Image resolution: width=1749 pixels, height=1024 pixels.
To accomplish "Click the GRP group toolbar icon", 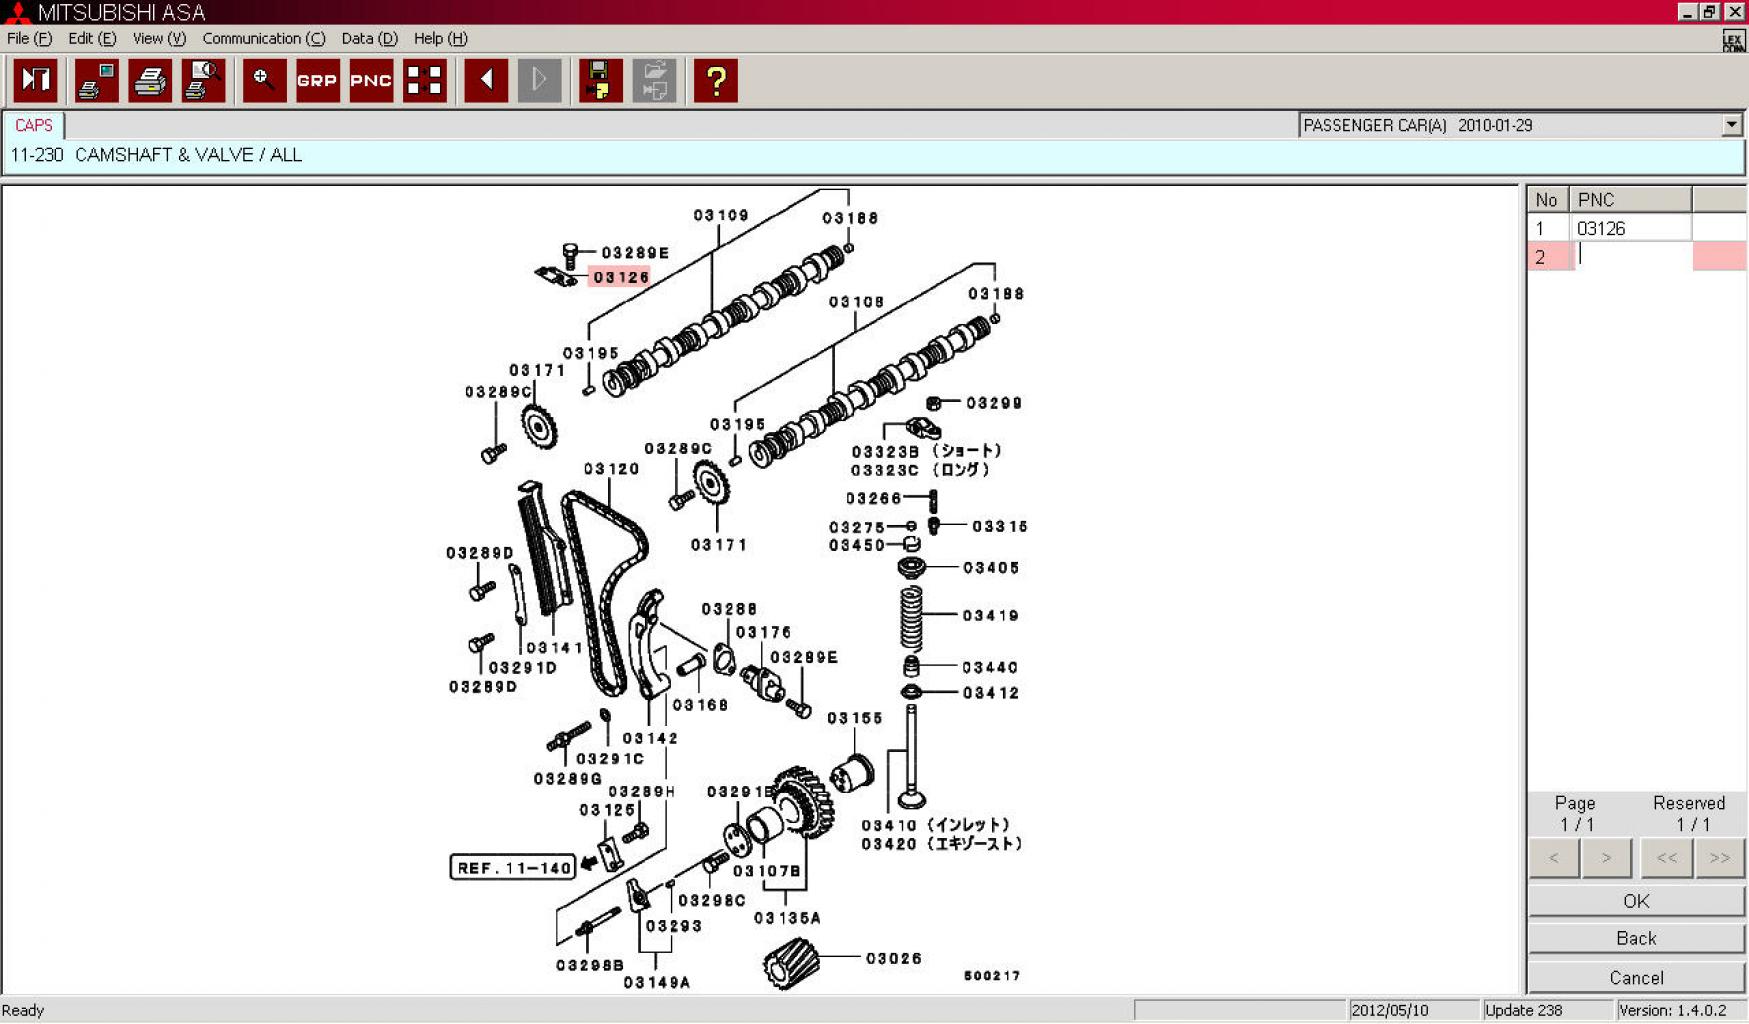I will (x=317, y=81).
